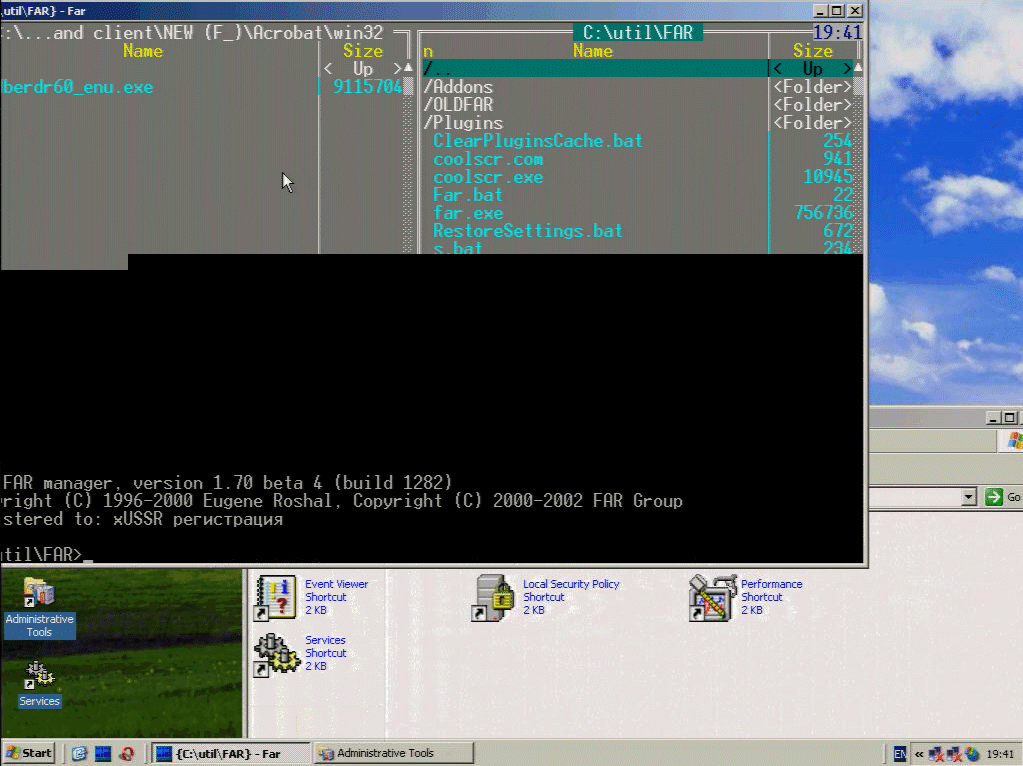Click the Windows logo throbber in explorer window
The width and height of the screenshot is (1023, 766).
point(1015,441)
